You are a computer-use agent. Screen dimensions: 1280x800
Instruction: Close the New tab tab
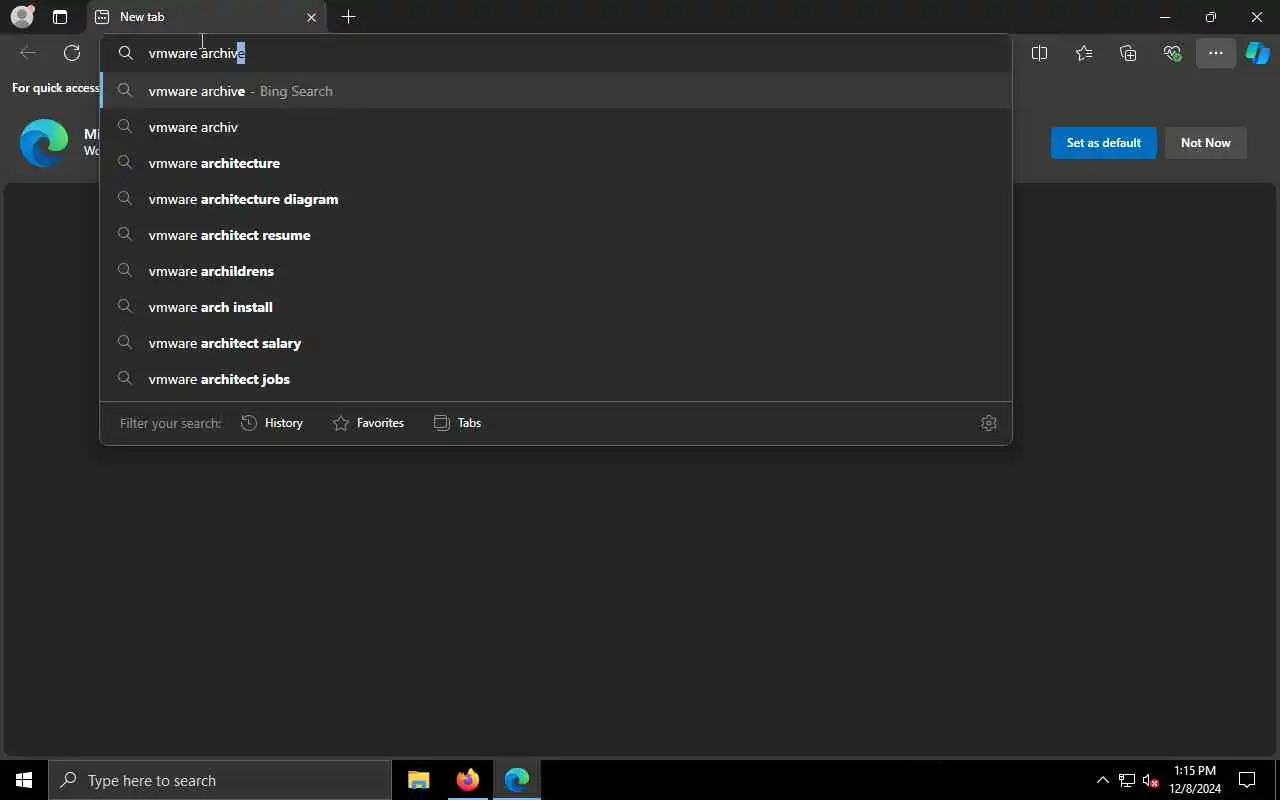311,17
